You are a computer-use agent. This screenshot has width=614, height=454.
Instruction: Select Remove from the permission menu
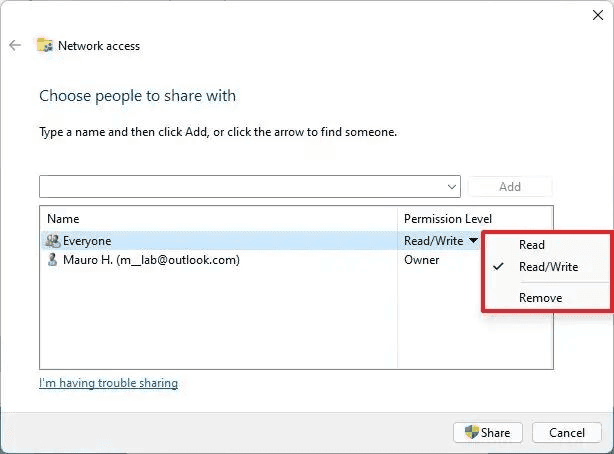tap(540, 298)
